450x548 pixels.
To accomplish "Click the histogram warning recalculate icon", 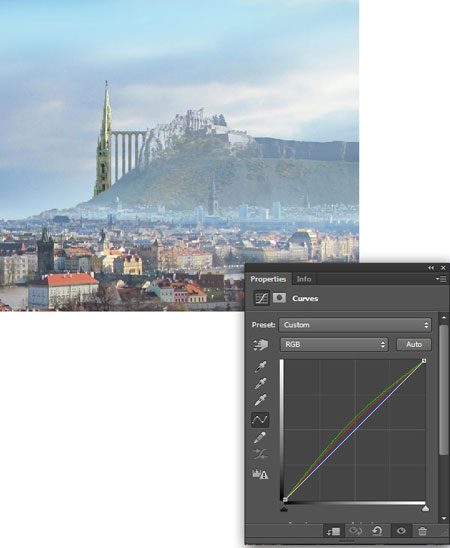I will pos(260,474).
